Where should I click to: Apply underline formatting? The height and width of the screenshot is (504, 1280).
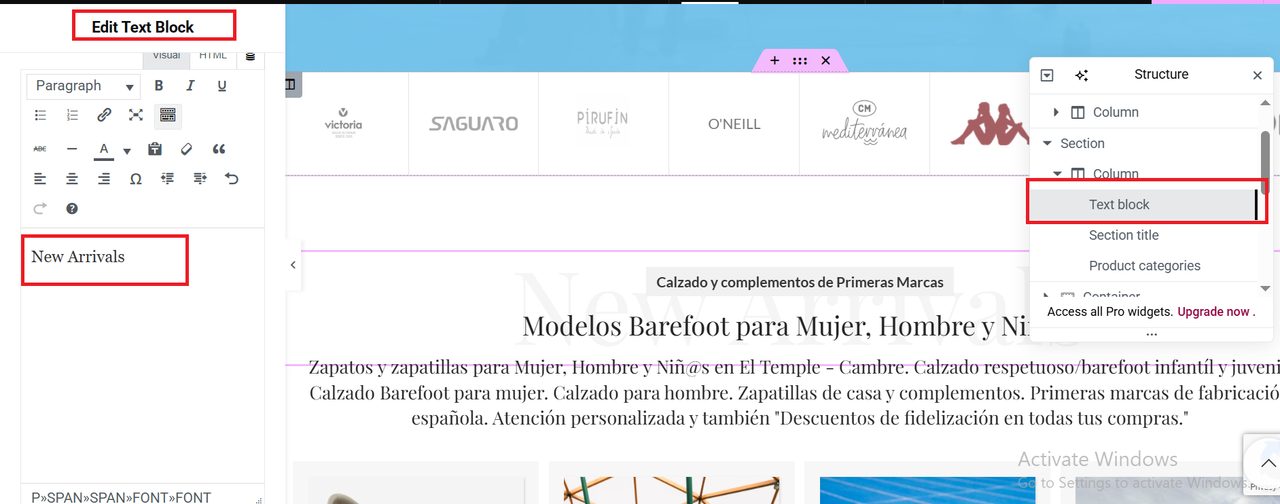coord(222,86)
